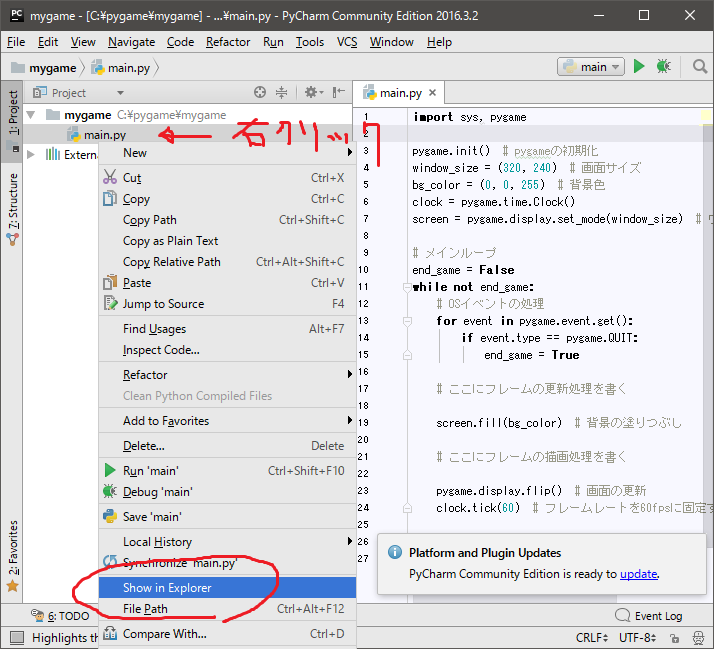Choose File Path menu entry
The height and width of the screenshot is (649, 714).
pos(227,608)
